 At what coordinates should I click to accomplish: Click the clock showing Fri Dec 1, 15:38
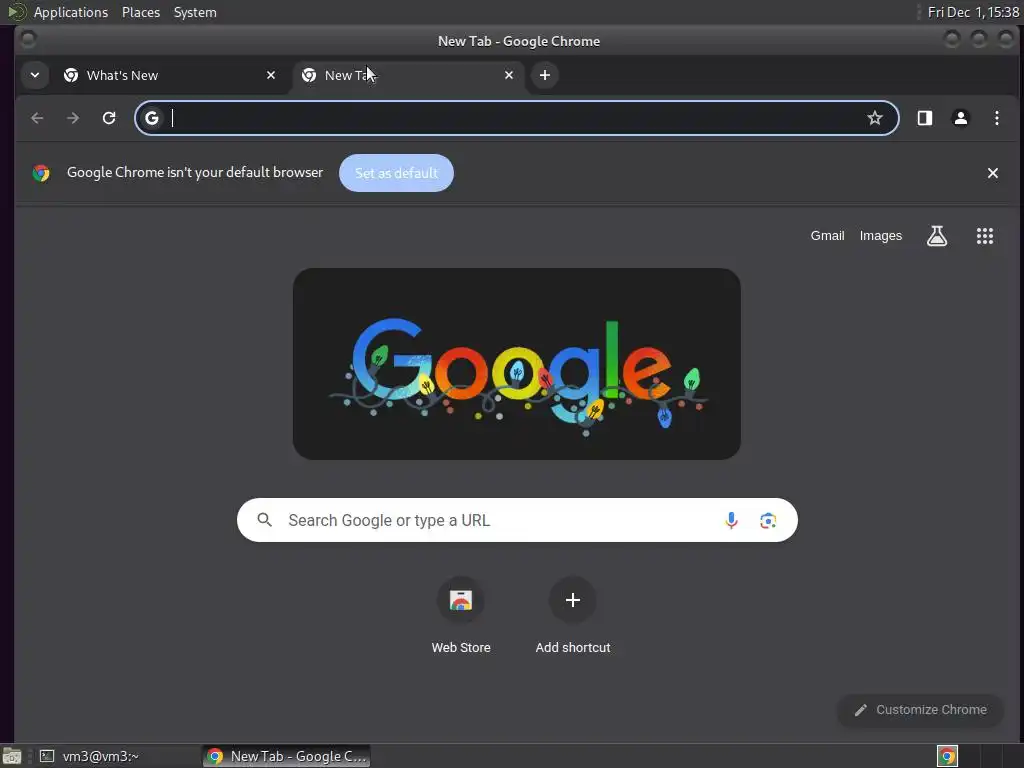pyautogui.click(x=973, y=12)
